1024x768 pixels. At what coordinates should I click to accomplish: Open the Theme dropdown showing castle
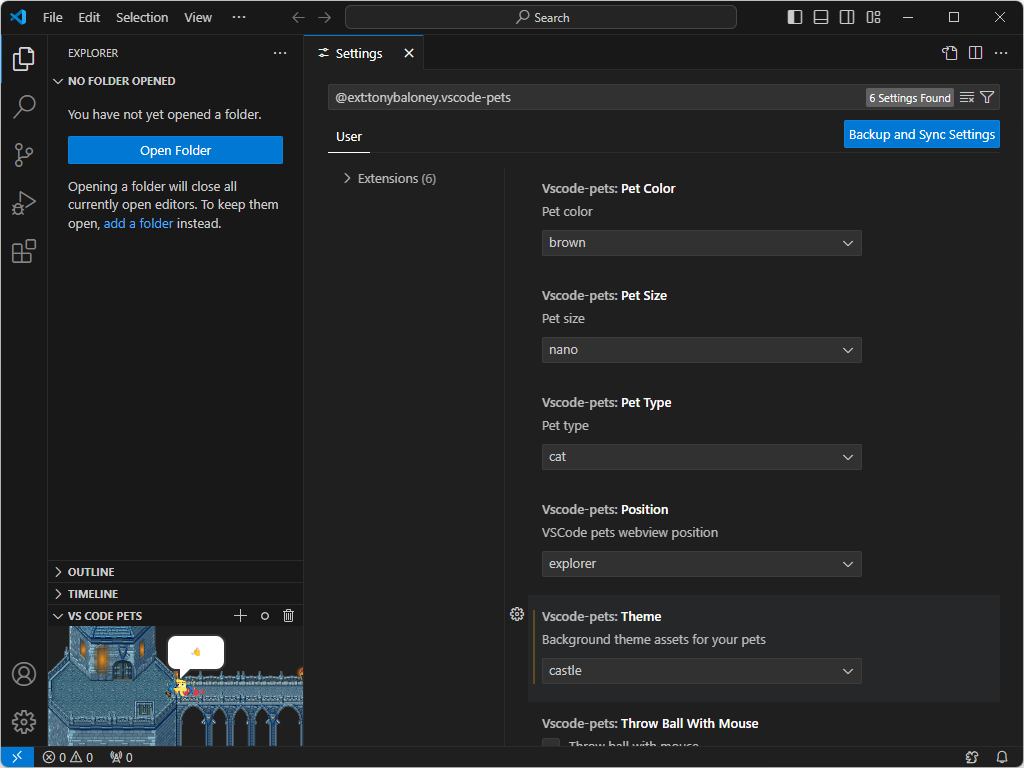(701, 671)
